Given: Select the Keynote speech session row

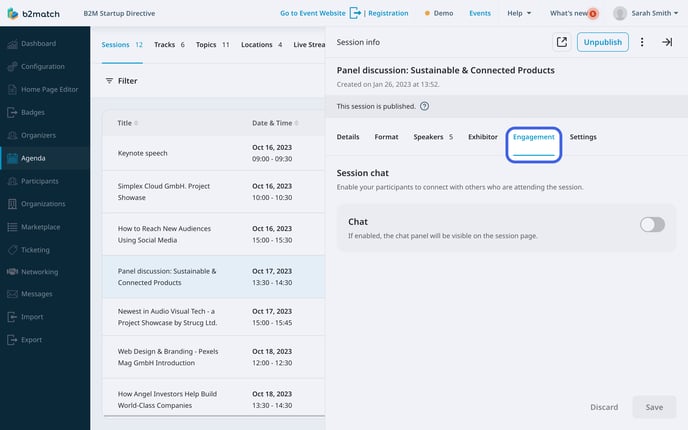Looking at the screenshot, I should click(214, 153).
